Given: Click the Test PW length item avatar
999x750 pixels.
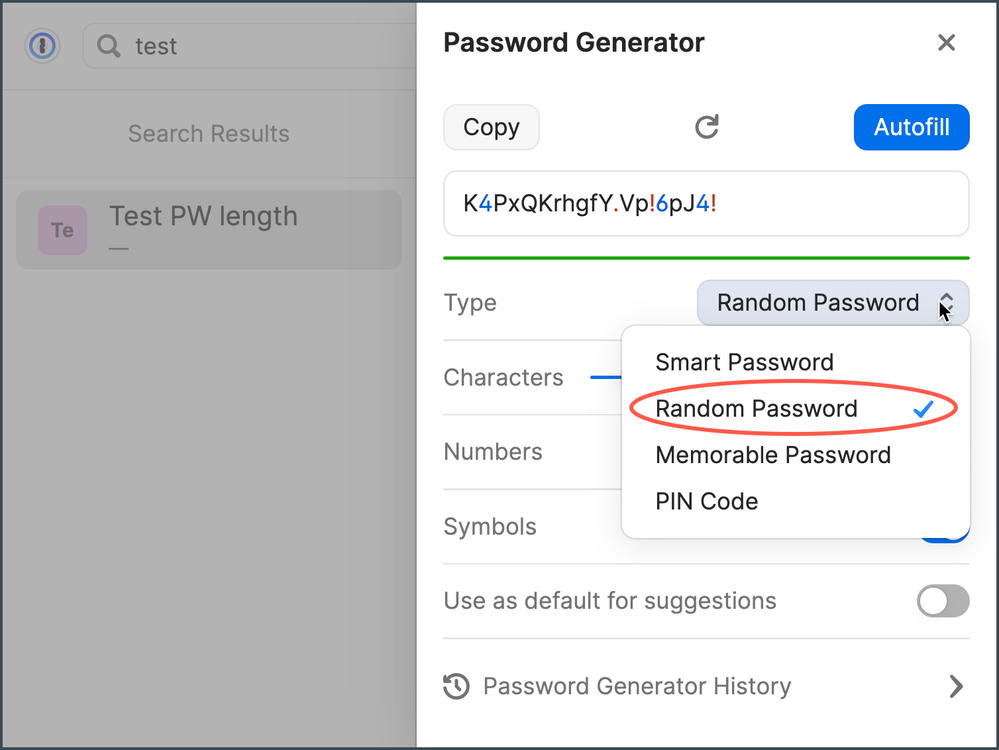Looking at the screenshot, I should tap(62, 231).
